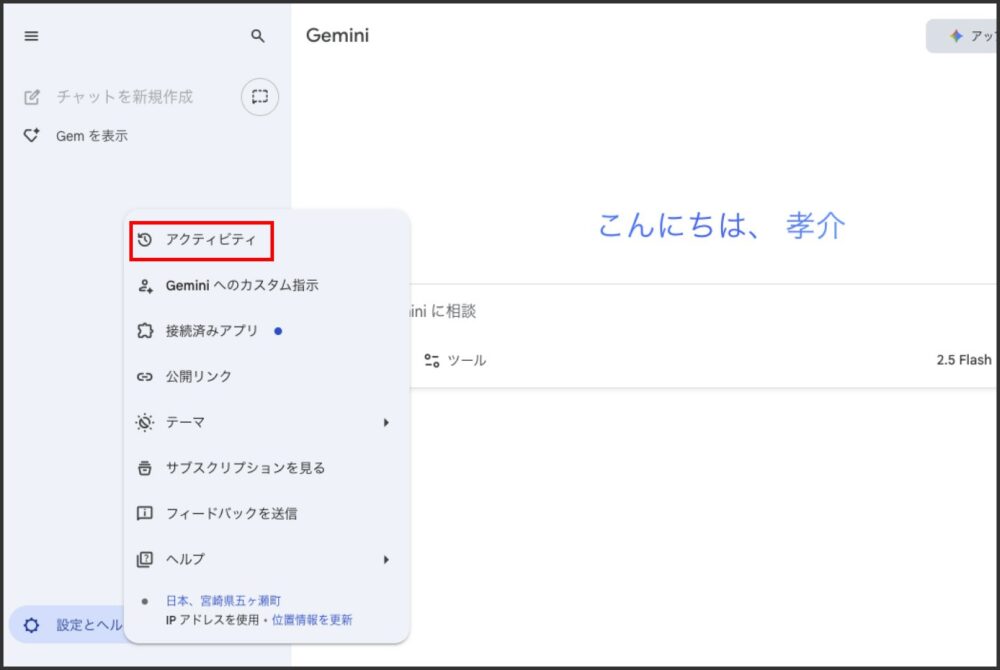The height and width of the screenshot is (670, 1000).
Task: Open the 2.5 Flash model selector
Action: pos(963,360)
